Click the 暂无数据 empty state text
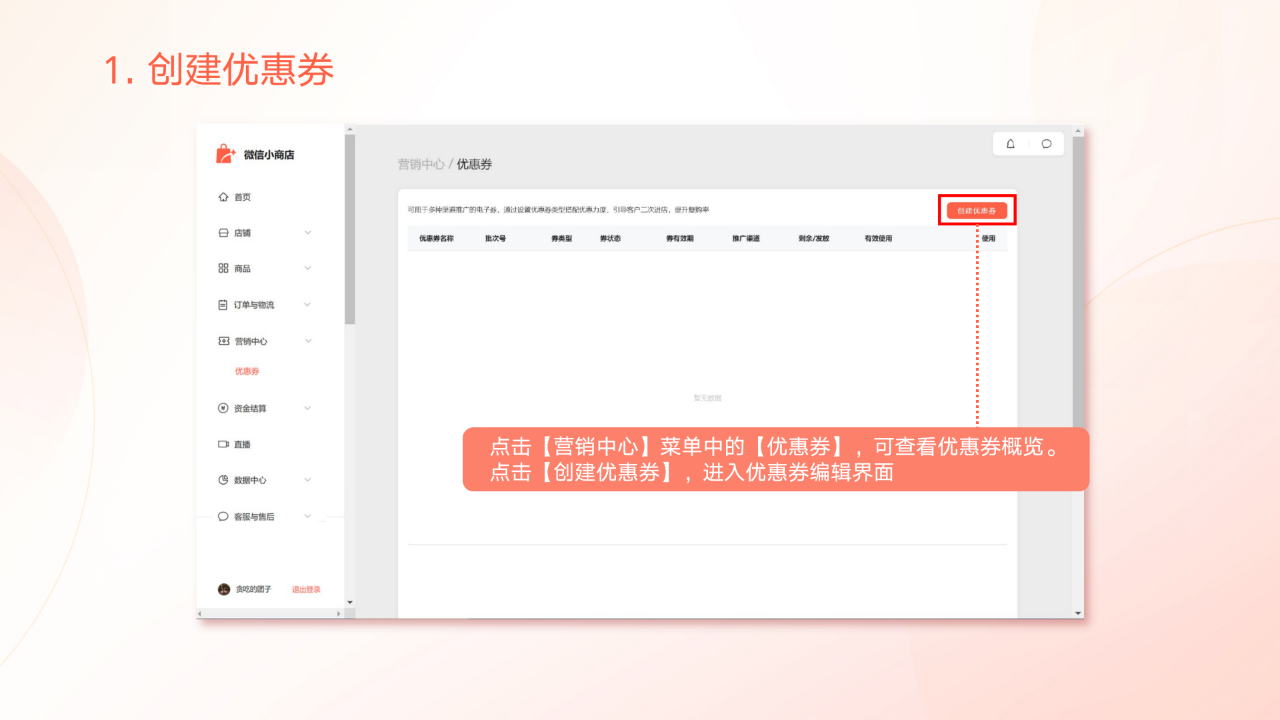 click(x=707, y=398)
